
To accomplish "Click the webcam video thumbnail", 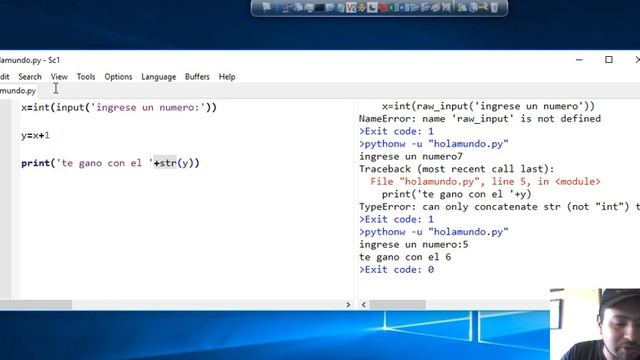I will pyautogui.click(x=595, y=324).
